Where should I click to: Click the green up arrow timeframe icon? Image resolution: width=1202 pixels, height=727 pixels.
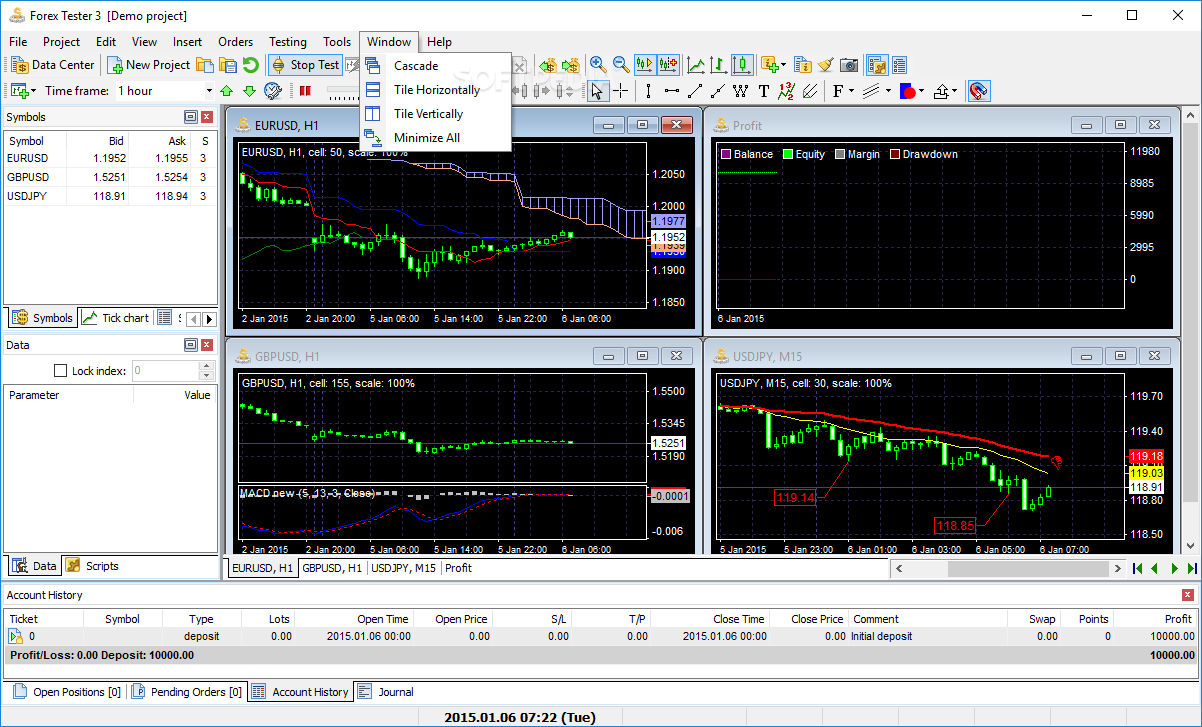point(227,91)
